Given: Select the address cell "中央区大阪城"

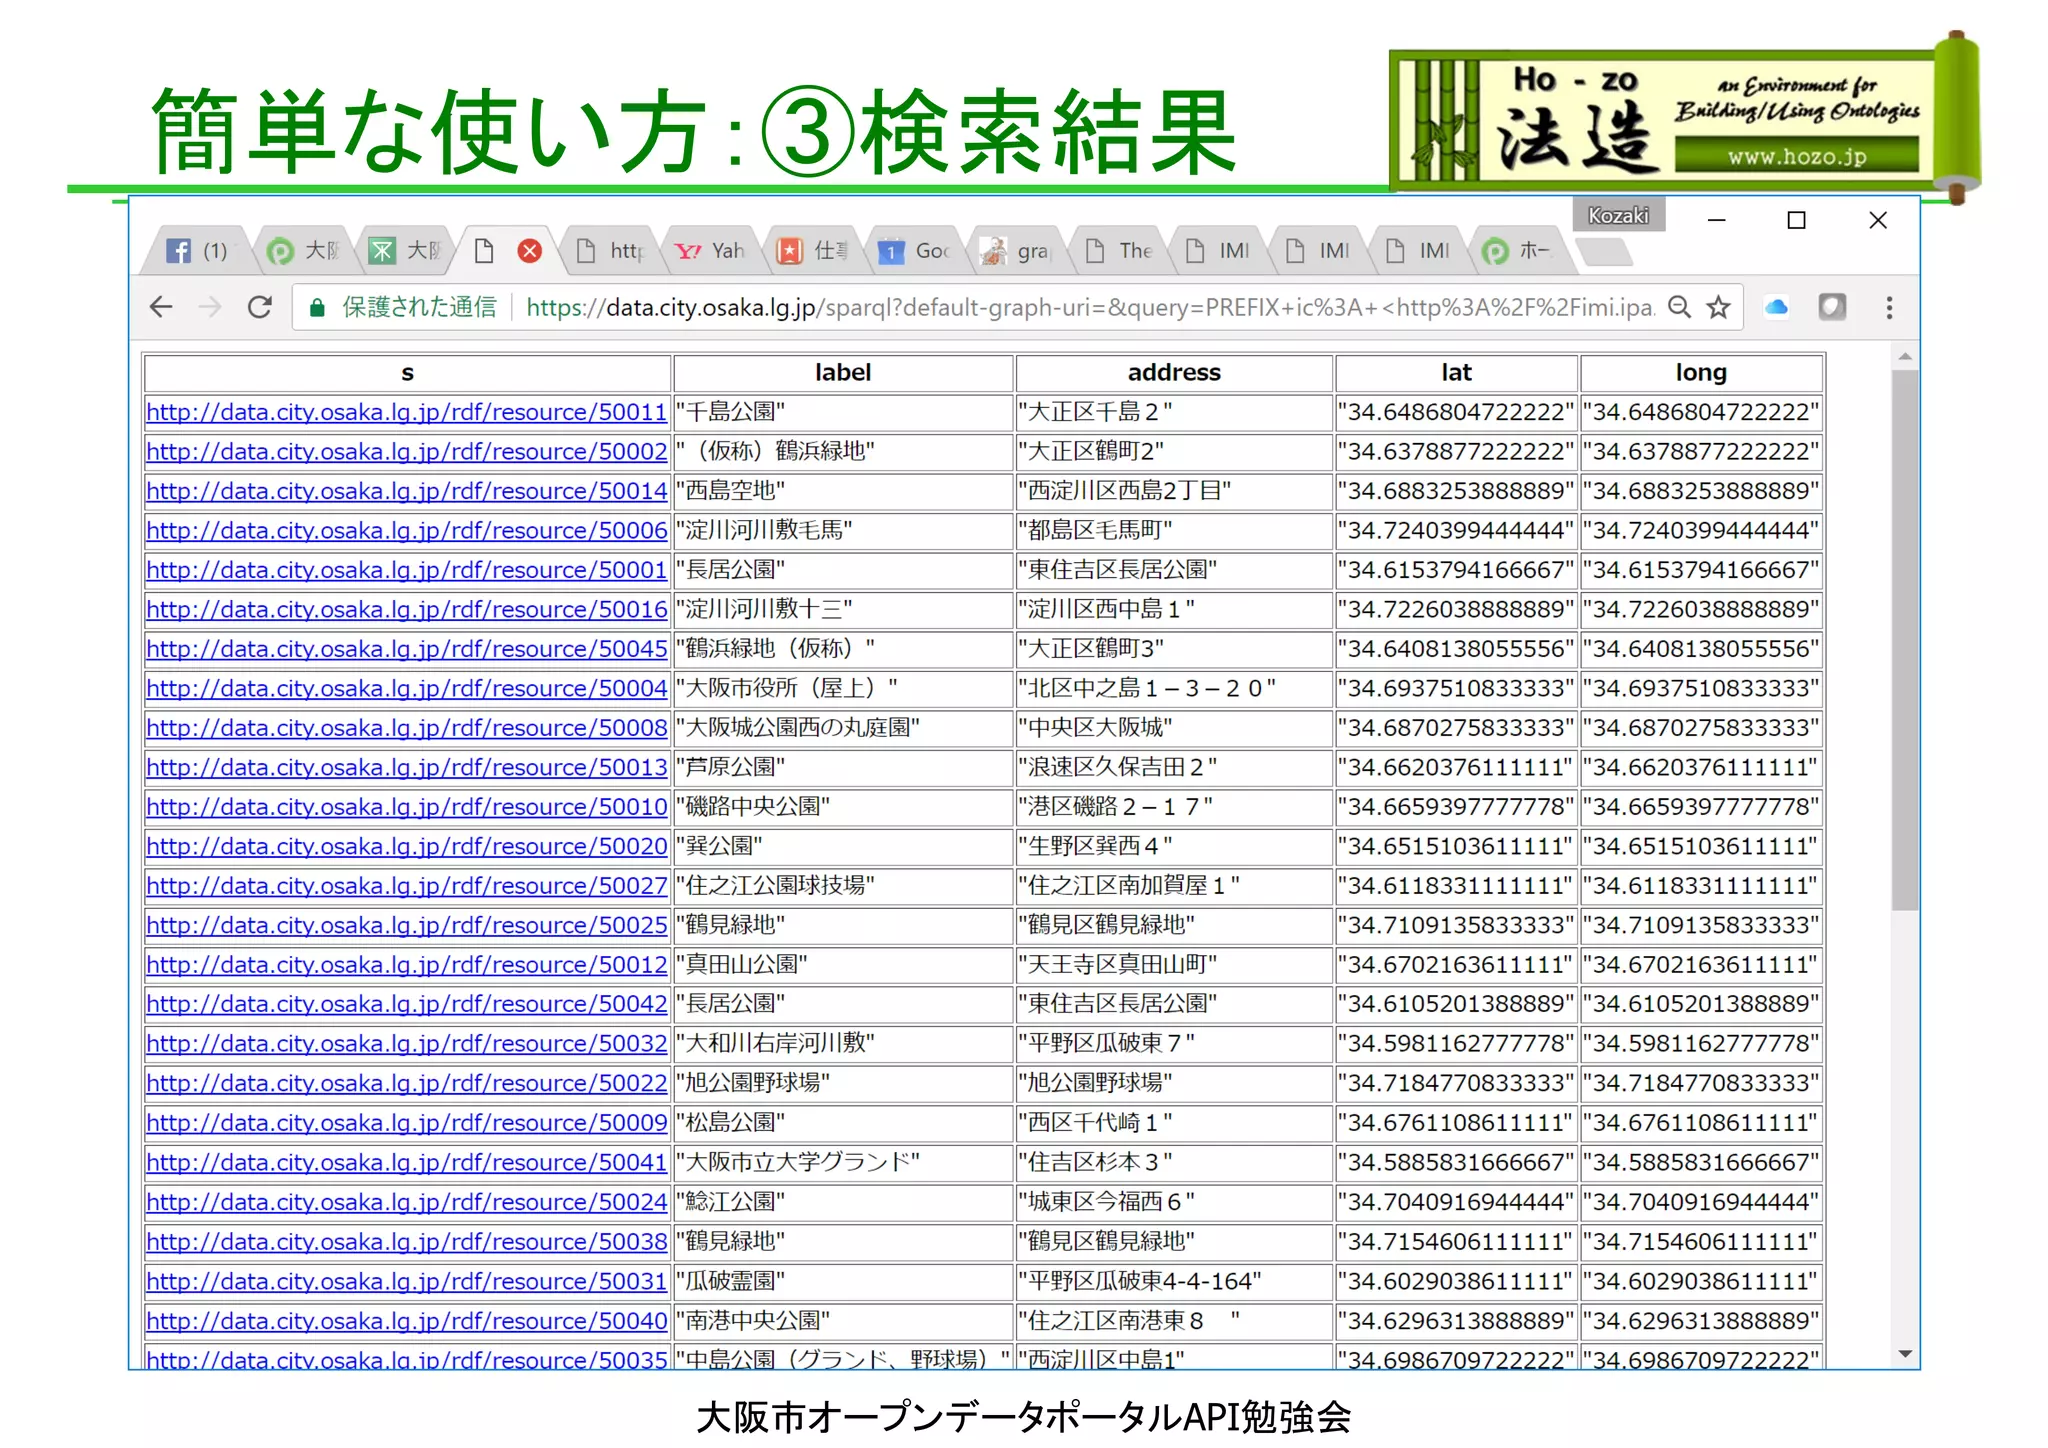Looking at the screenshot, I should tap(1174, 728).
